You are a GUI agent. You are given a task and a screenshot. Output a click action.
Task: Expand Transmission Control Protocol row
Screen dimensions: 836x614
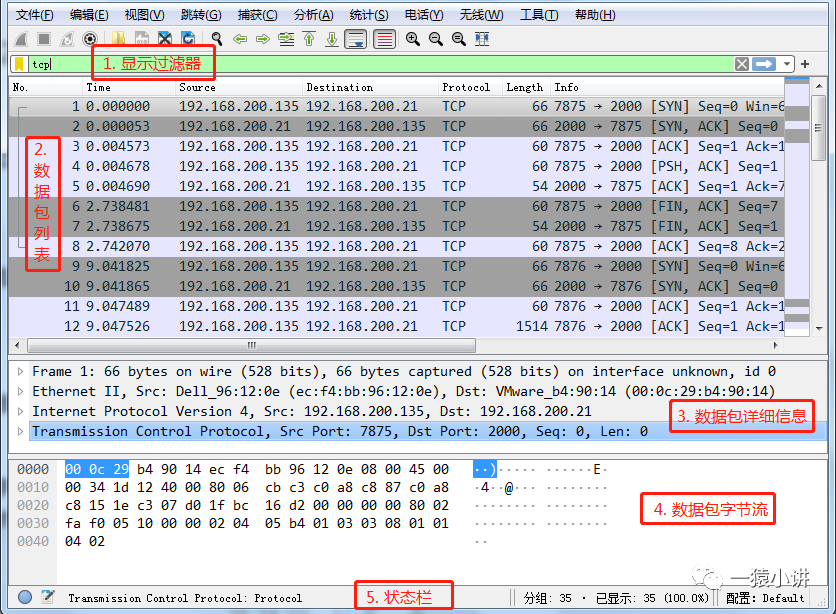(20, 431)
